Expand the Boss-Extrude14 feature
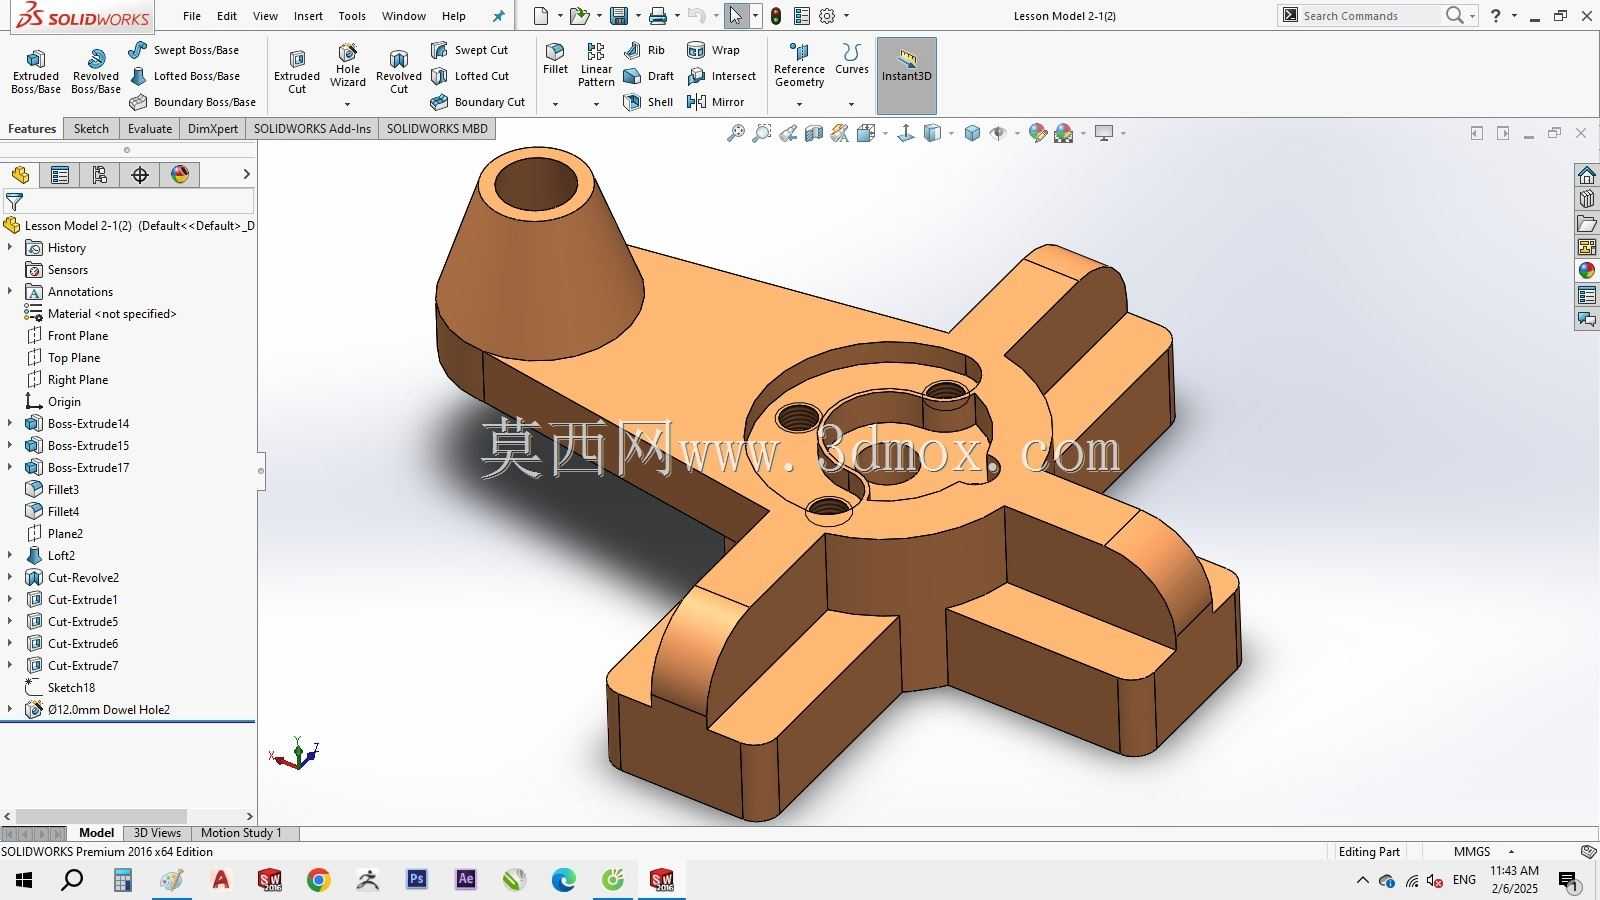Image resolution: width=1600 pixels, height=900 pixels. (x=10, y=423)
